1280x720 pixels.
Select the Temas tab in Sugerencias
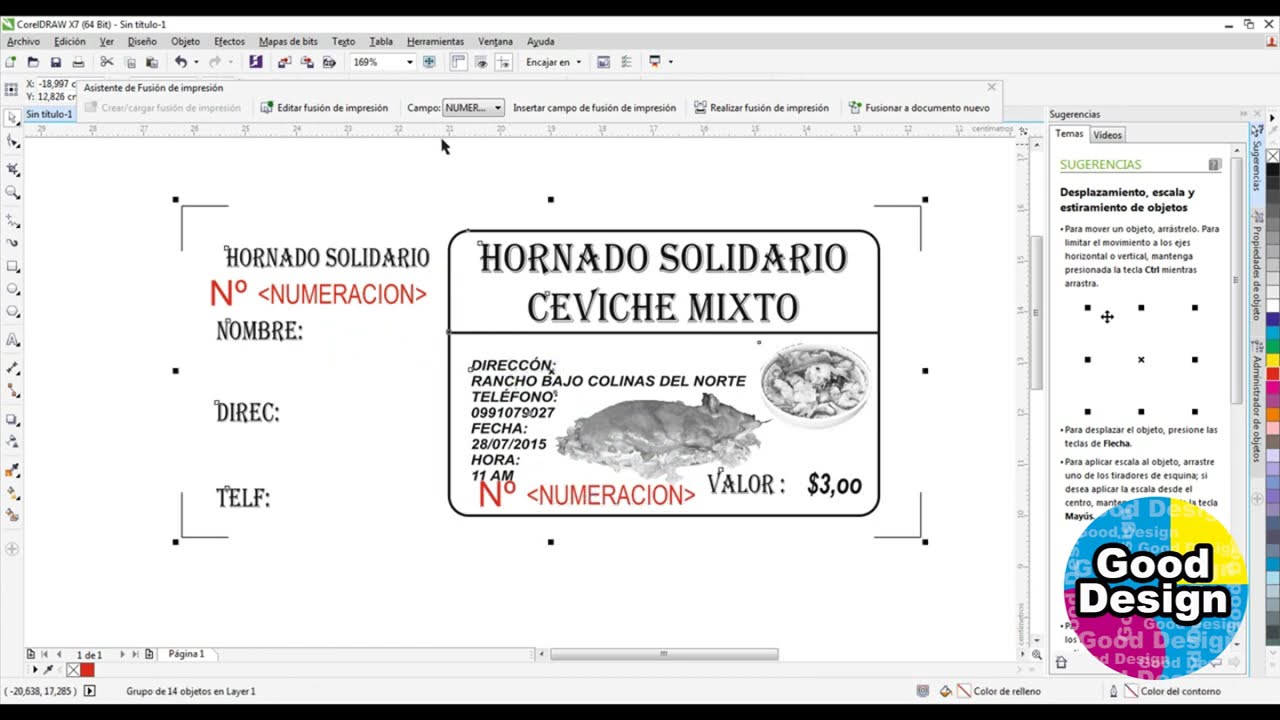coord(1069,134)
